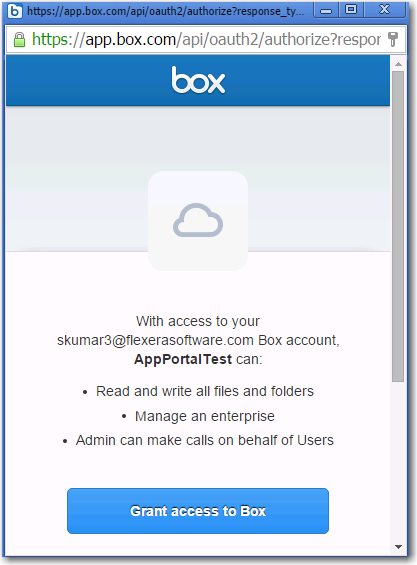
Task: Click empty scrollbar track below thumb
Action: pyautogui.click(x=398, y=461)
